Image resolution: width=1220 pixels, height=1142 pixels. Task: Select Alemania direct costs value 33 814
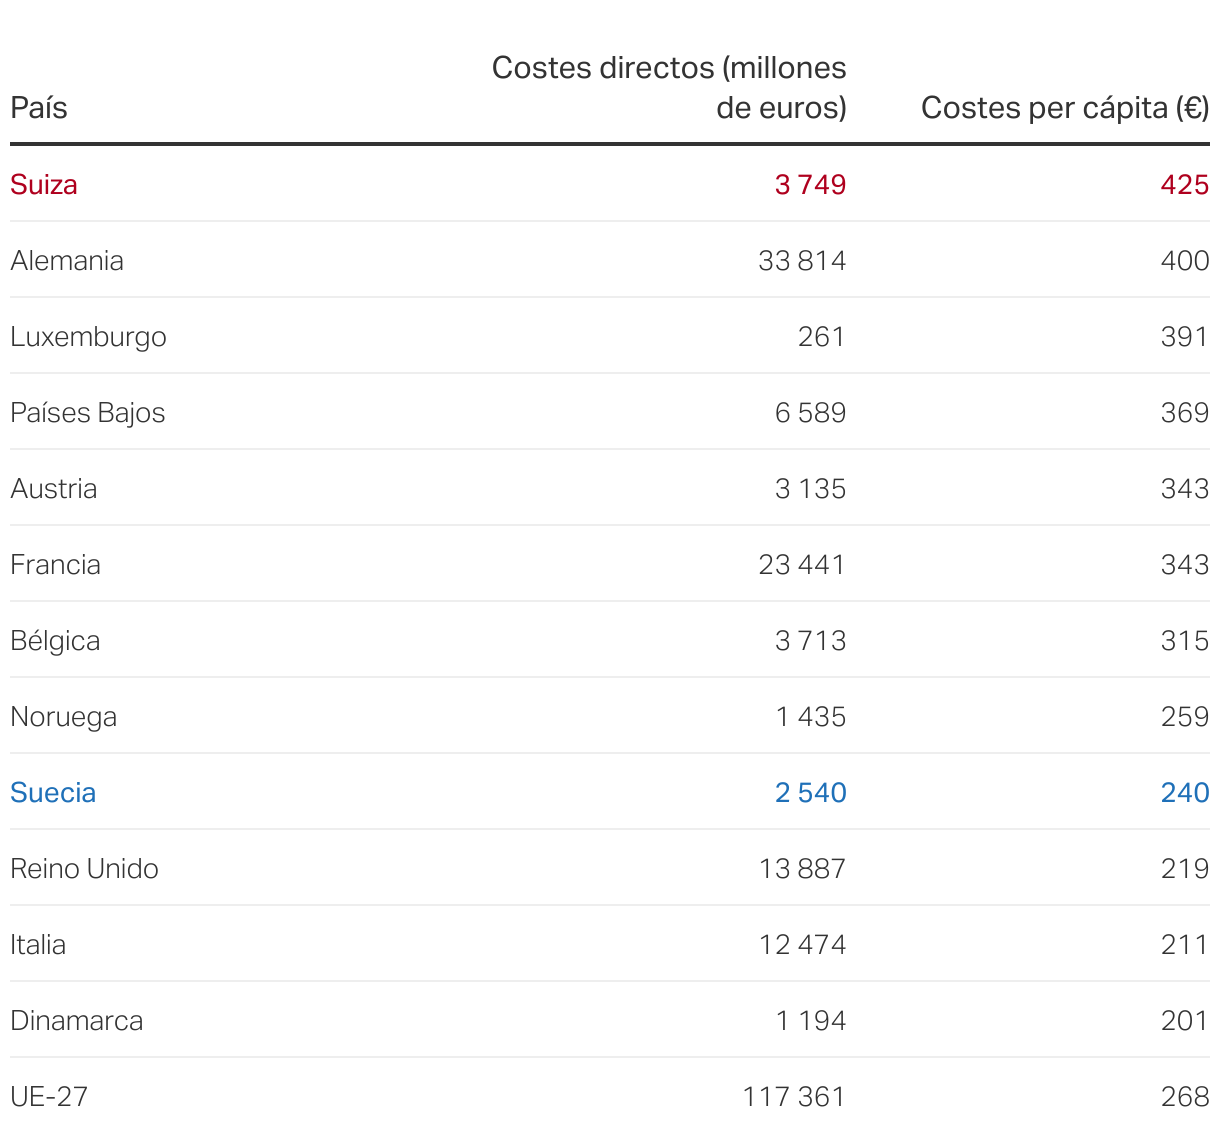(802, 261)
